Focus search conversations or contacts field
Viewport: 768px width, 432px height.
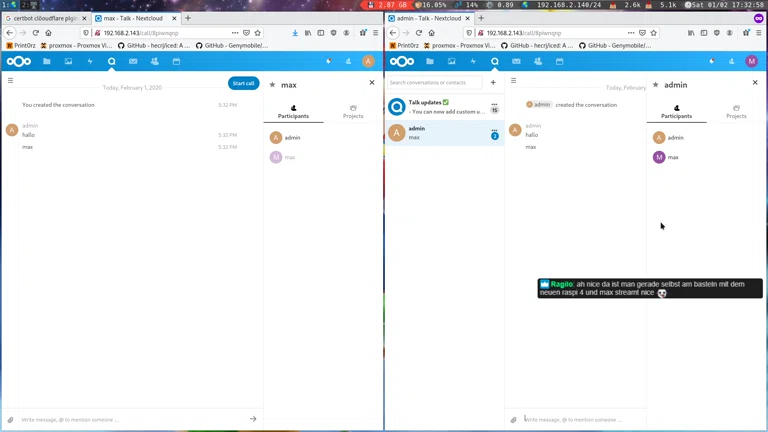pyautogui.click(x=434, y=82)
